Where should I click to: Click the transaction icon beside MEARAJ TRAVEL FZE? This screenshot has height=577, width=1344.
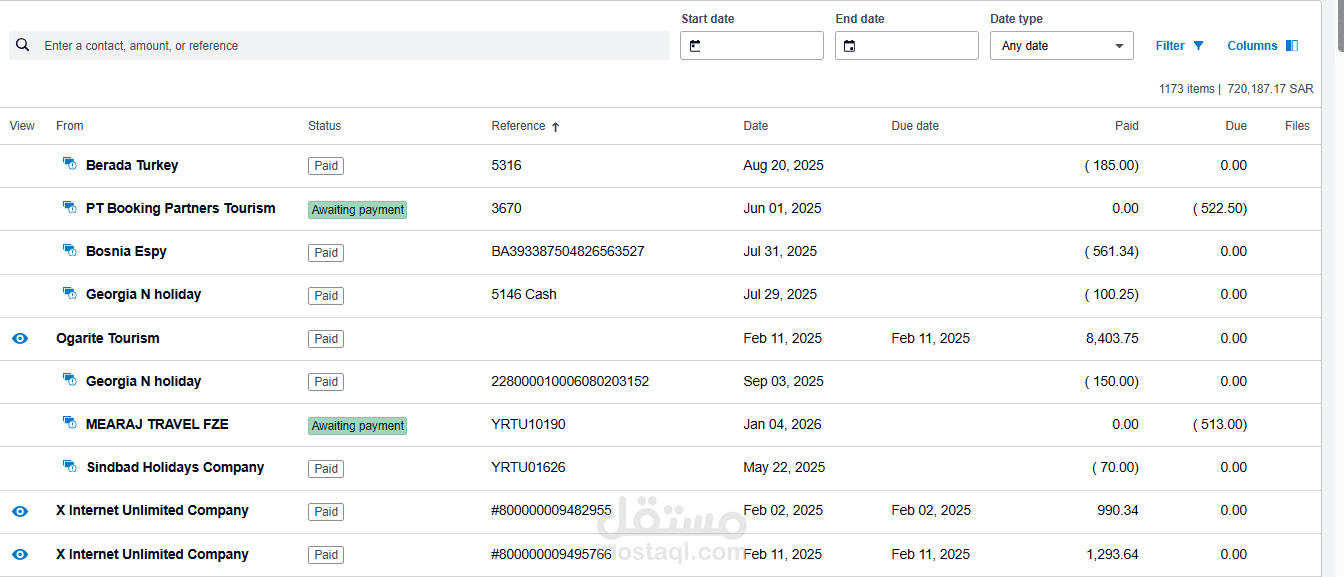(70, 424)
